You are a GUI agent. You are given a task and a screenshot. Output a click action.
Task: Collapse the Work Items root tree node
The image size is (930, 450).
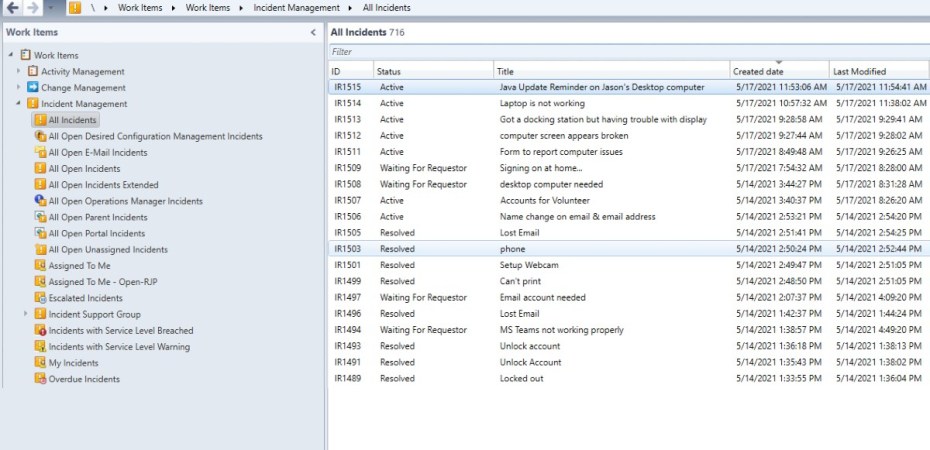[11, 55]
